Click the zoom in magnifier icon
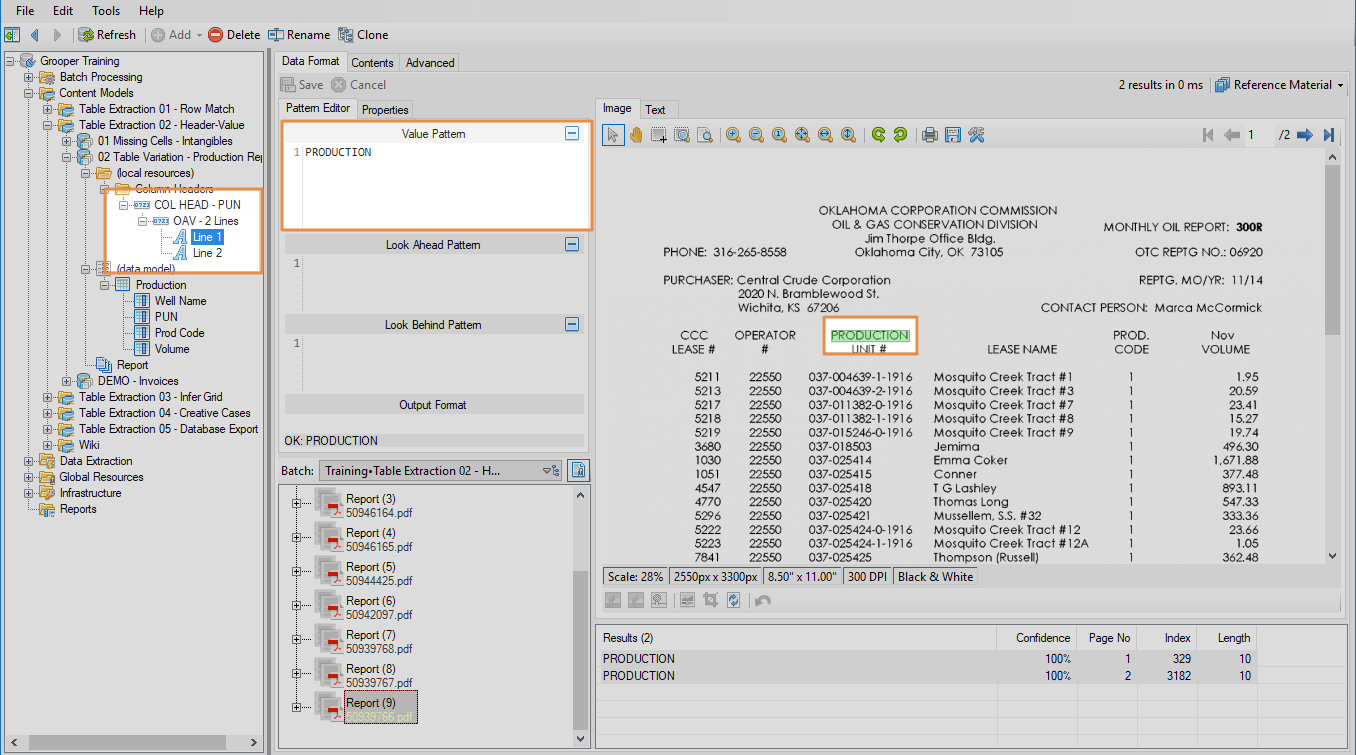This screenshot has height=755, width=1356. [x=733, y=135]
